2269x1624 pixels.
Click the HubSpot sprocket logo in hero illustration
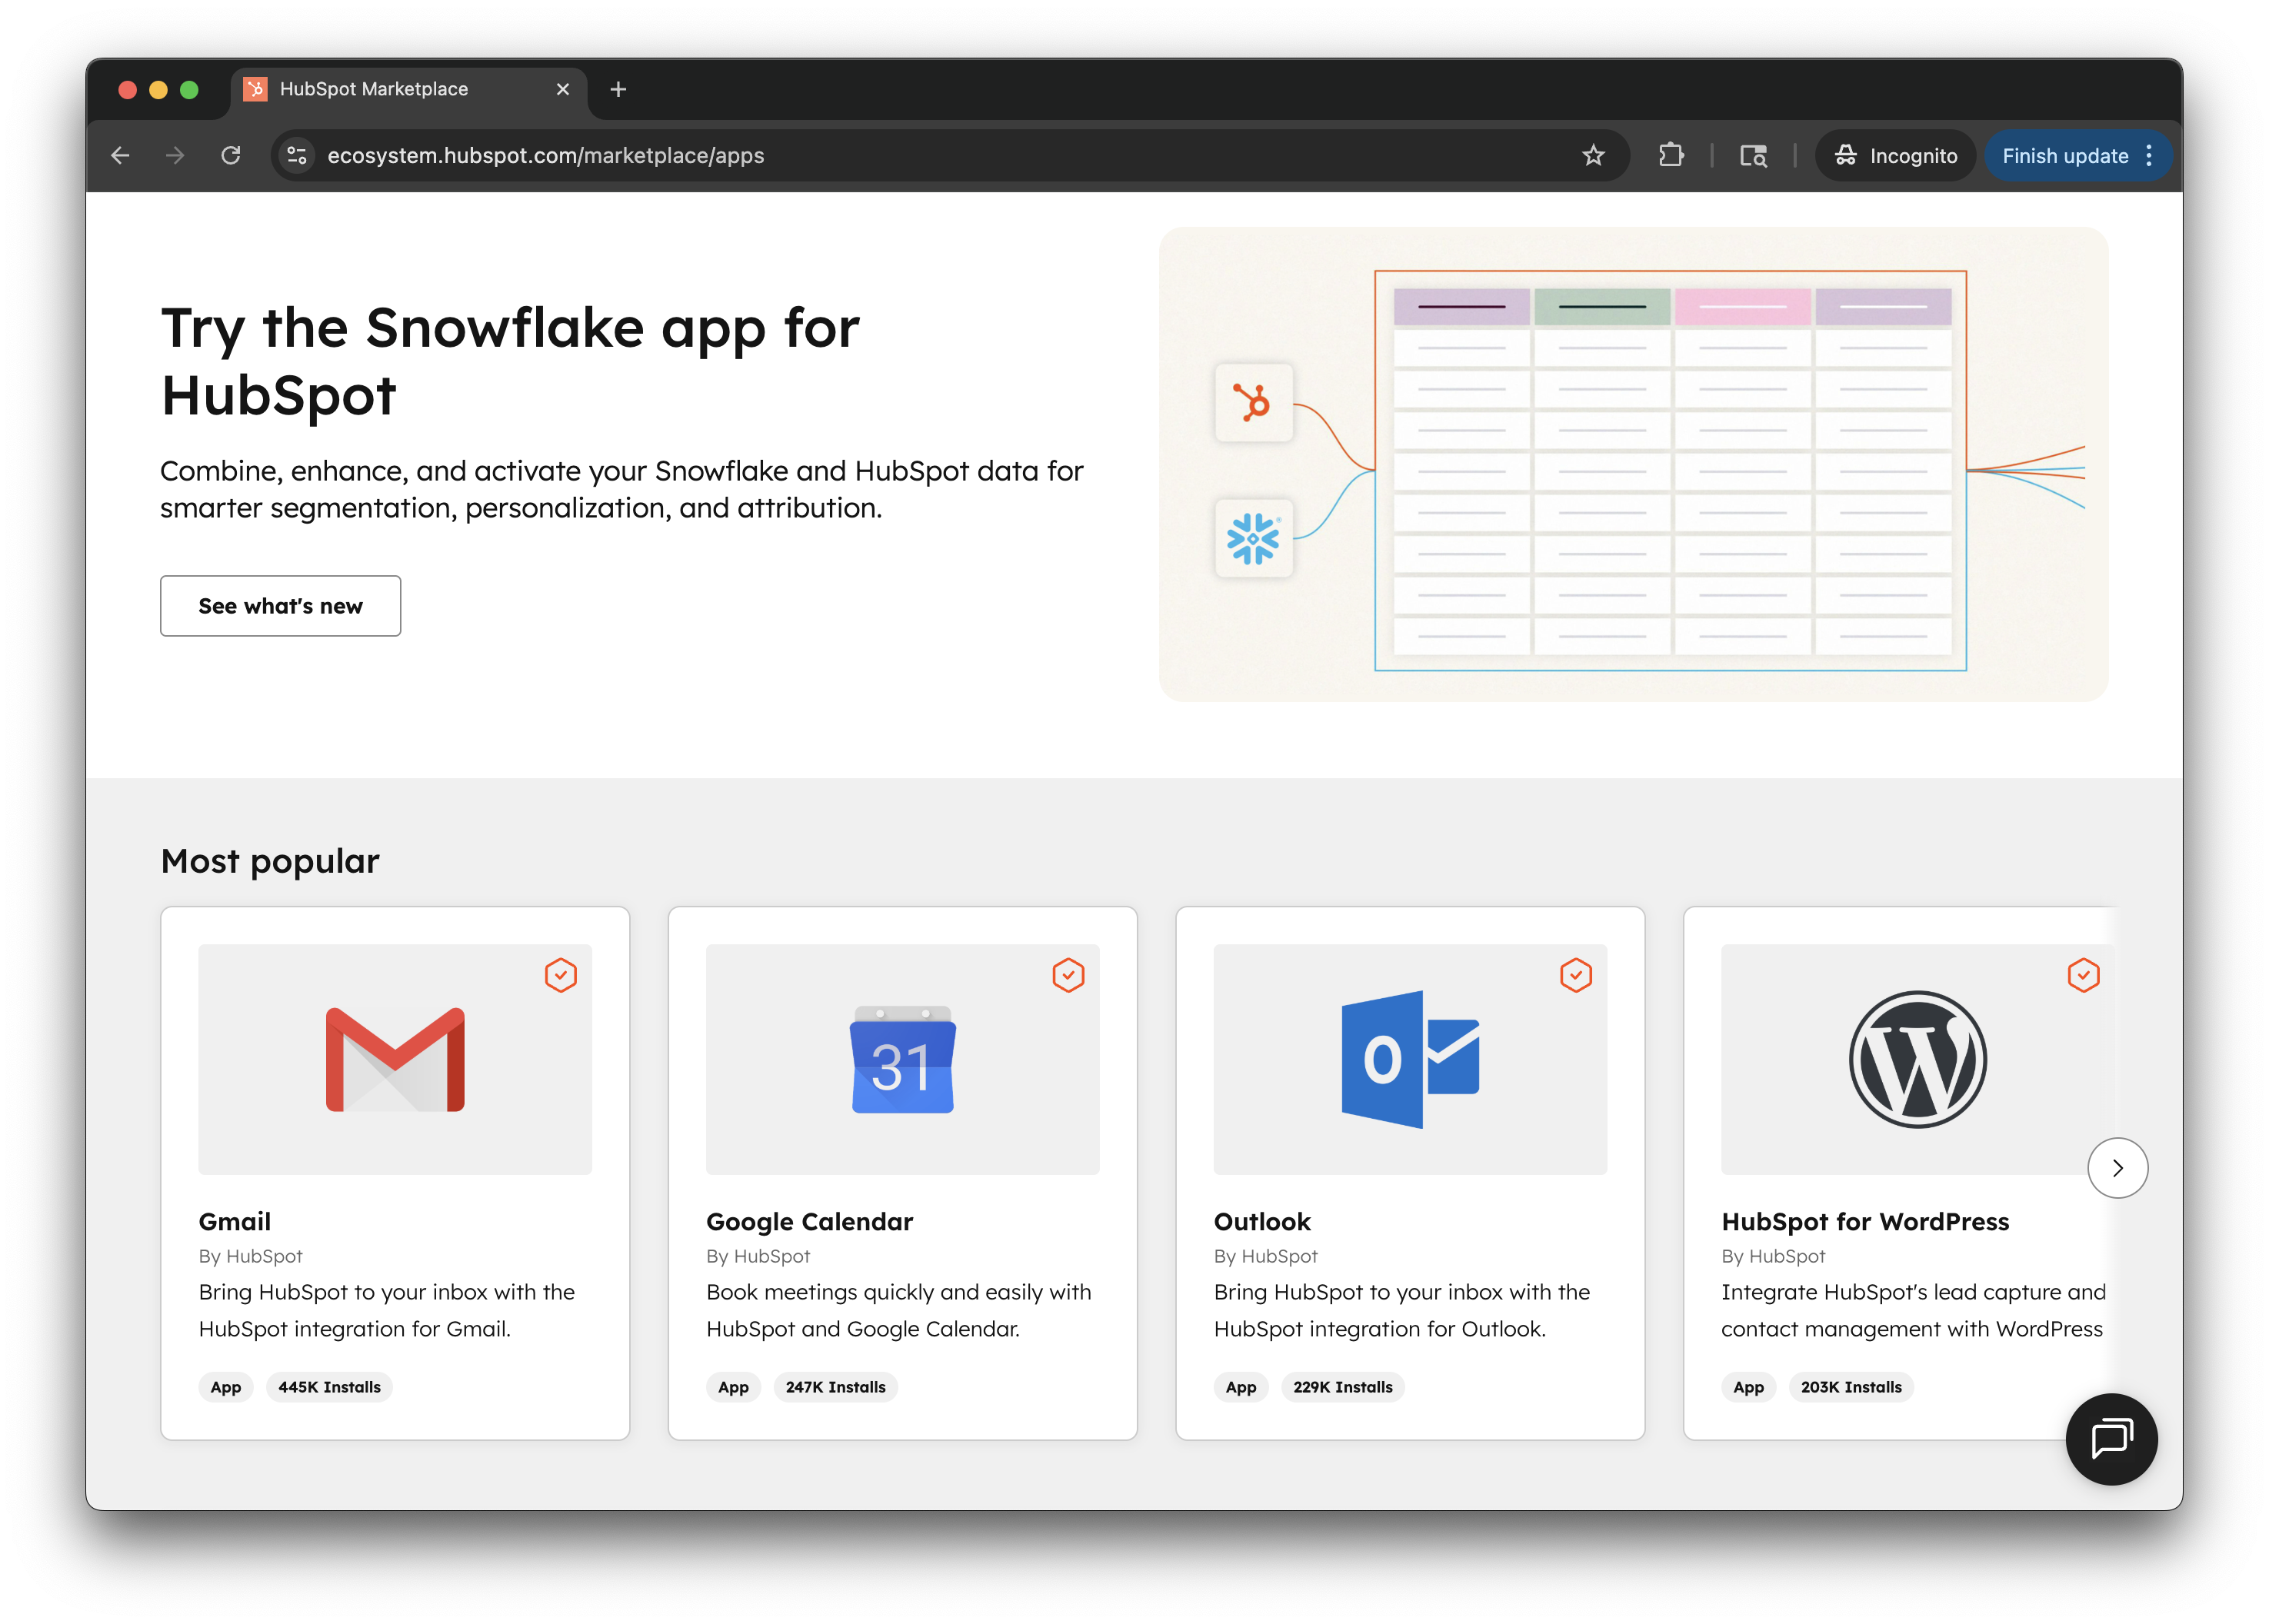1254,404
